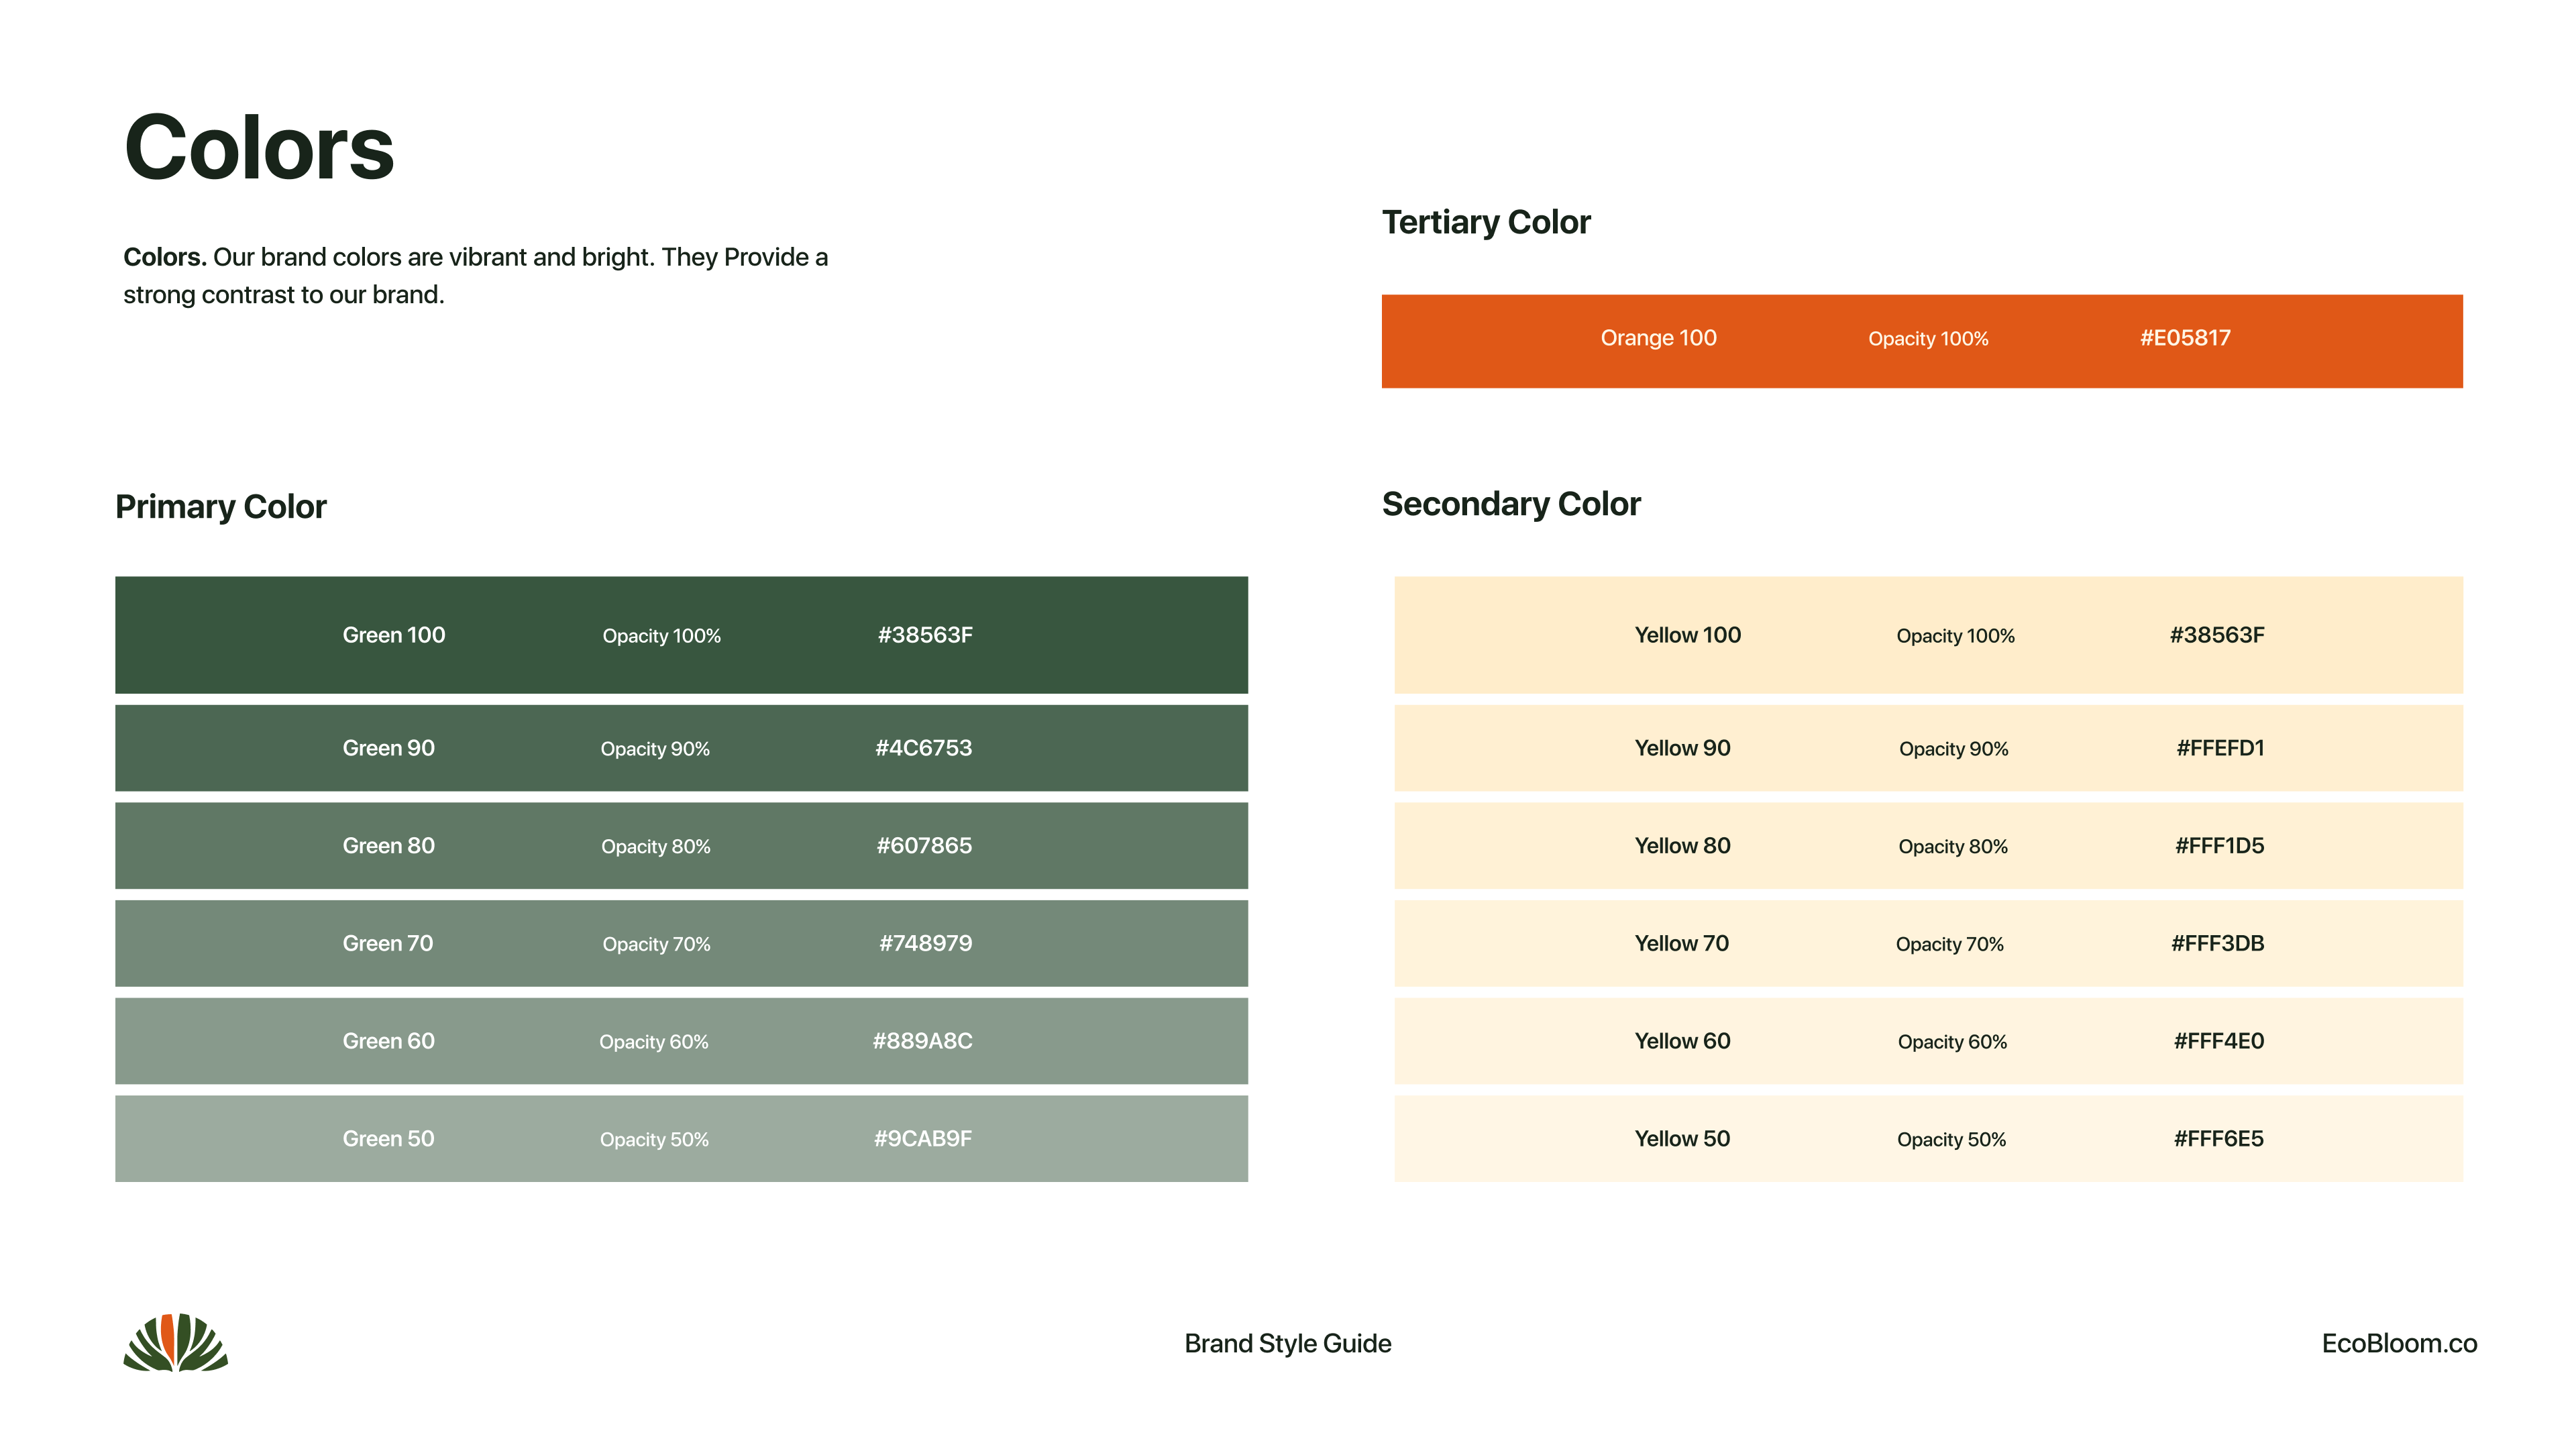Select the Orange 100 color swatch
Screen dimensions: 2576x1449
[1921, 341]
